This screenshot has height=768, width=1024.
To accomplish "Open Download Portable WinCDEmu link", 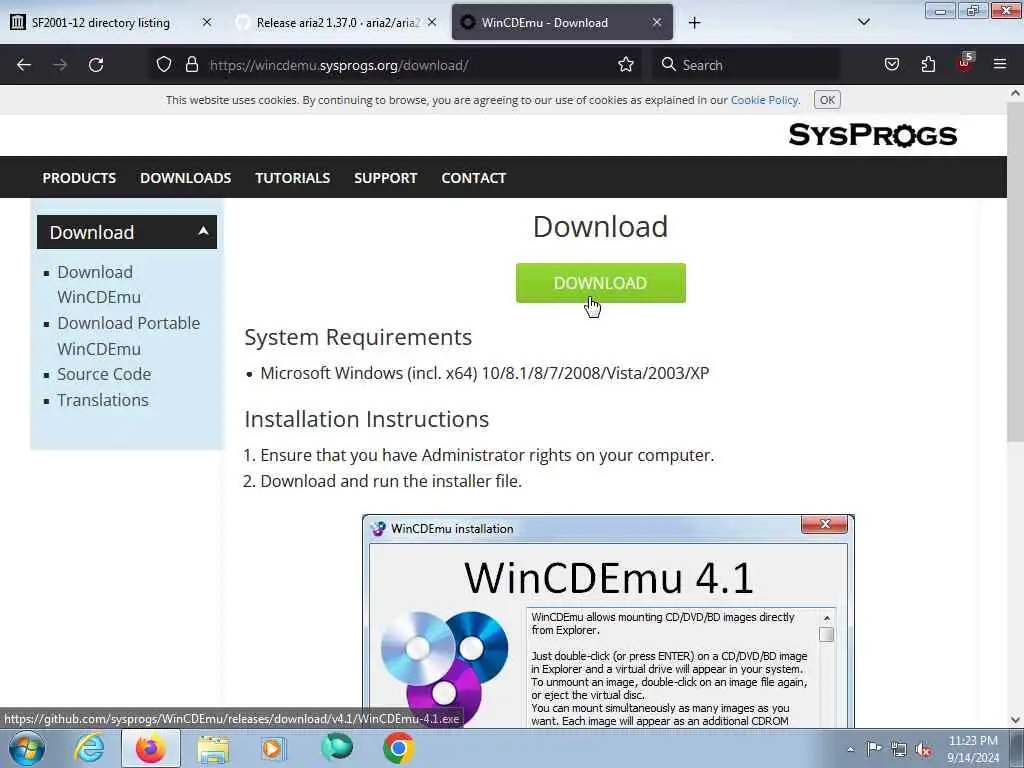I will pos(128,336).
